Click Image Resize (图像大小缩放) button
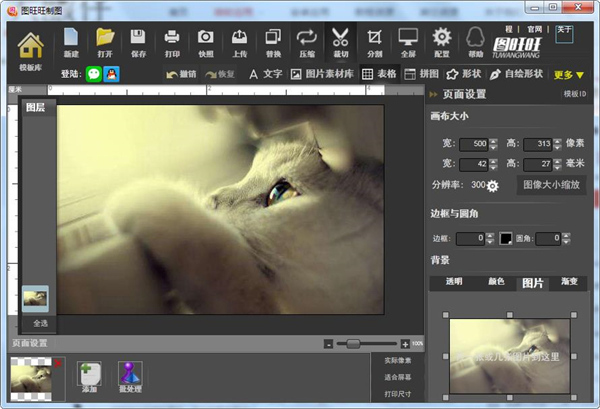 pos(549,185)
